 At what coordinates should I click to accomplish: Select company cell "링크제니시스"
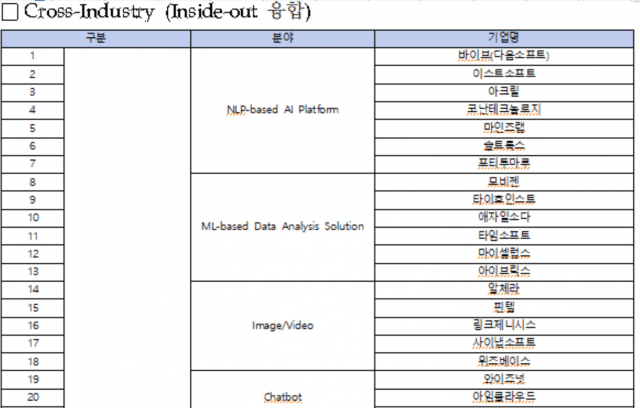[504, 326]
